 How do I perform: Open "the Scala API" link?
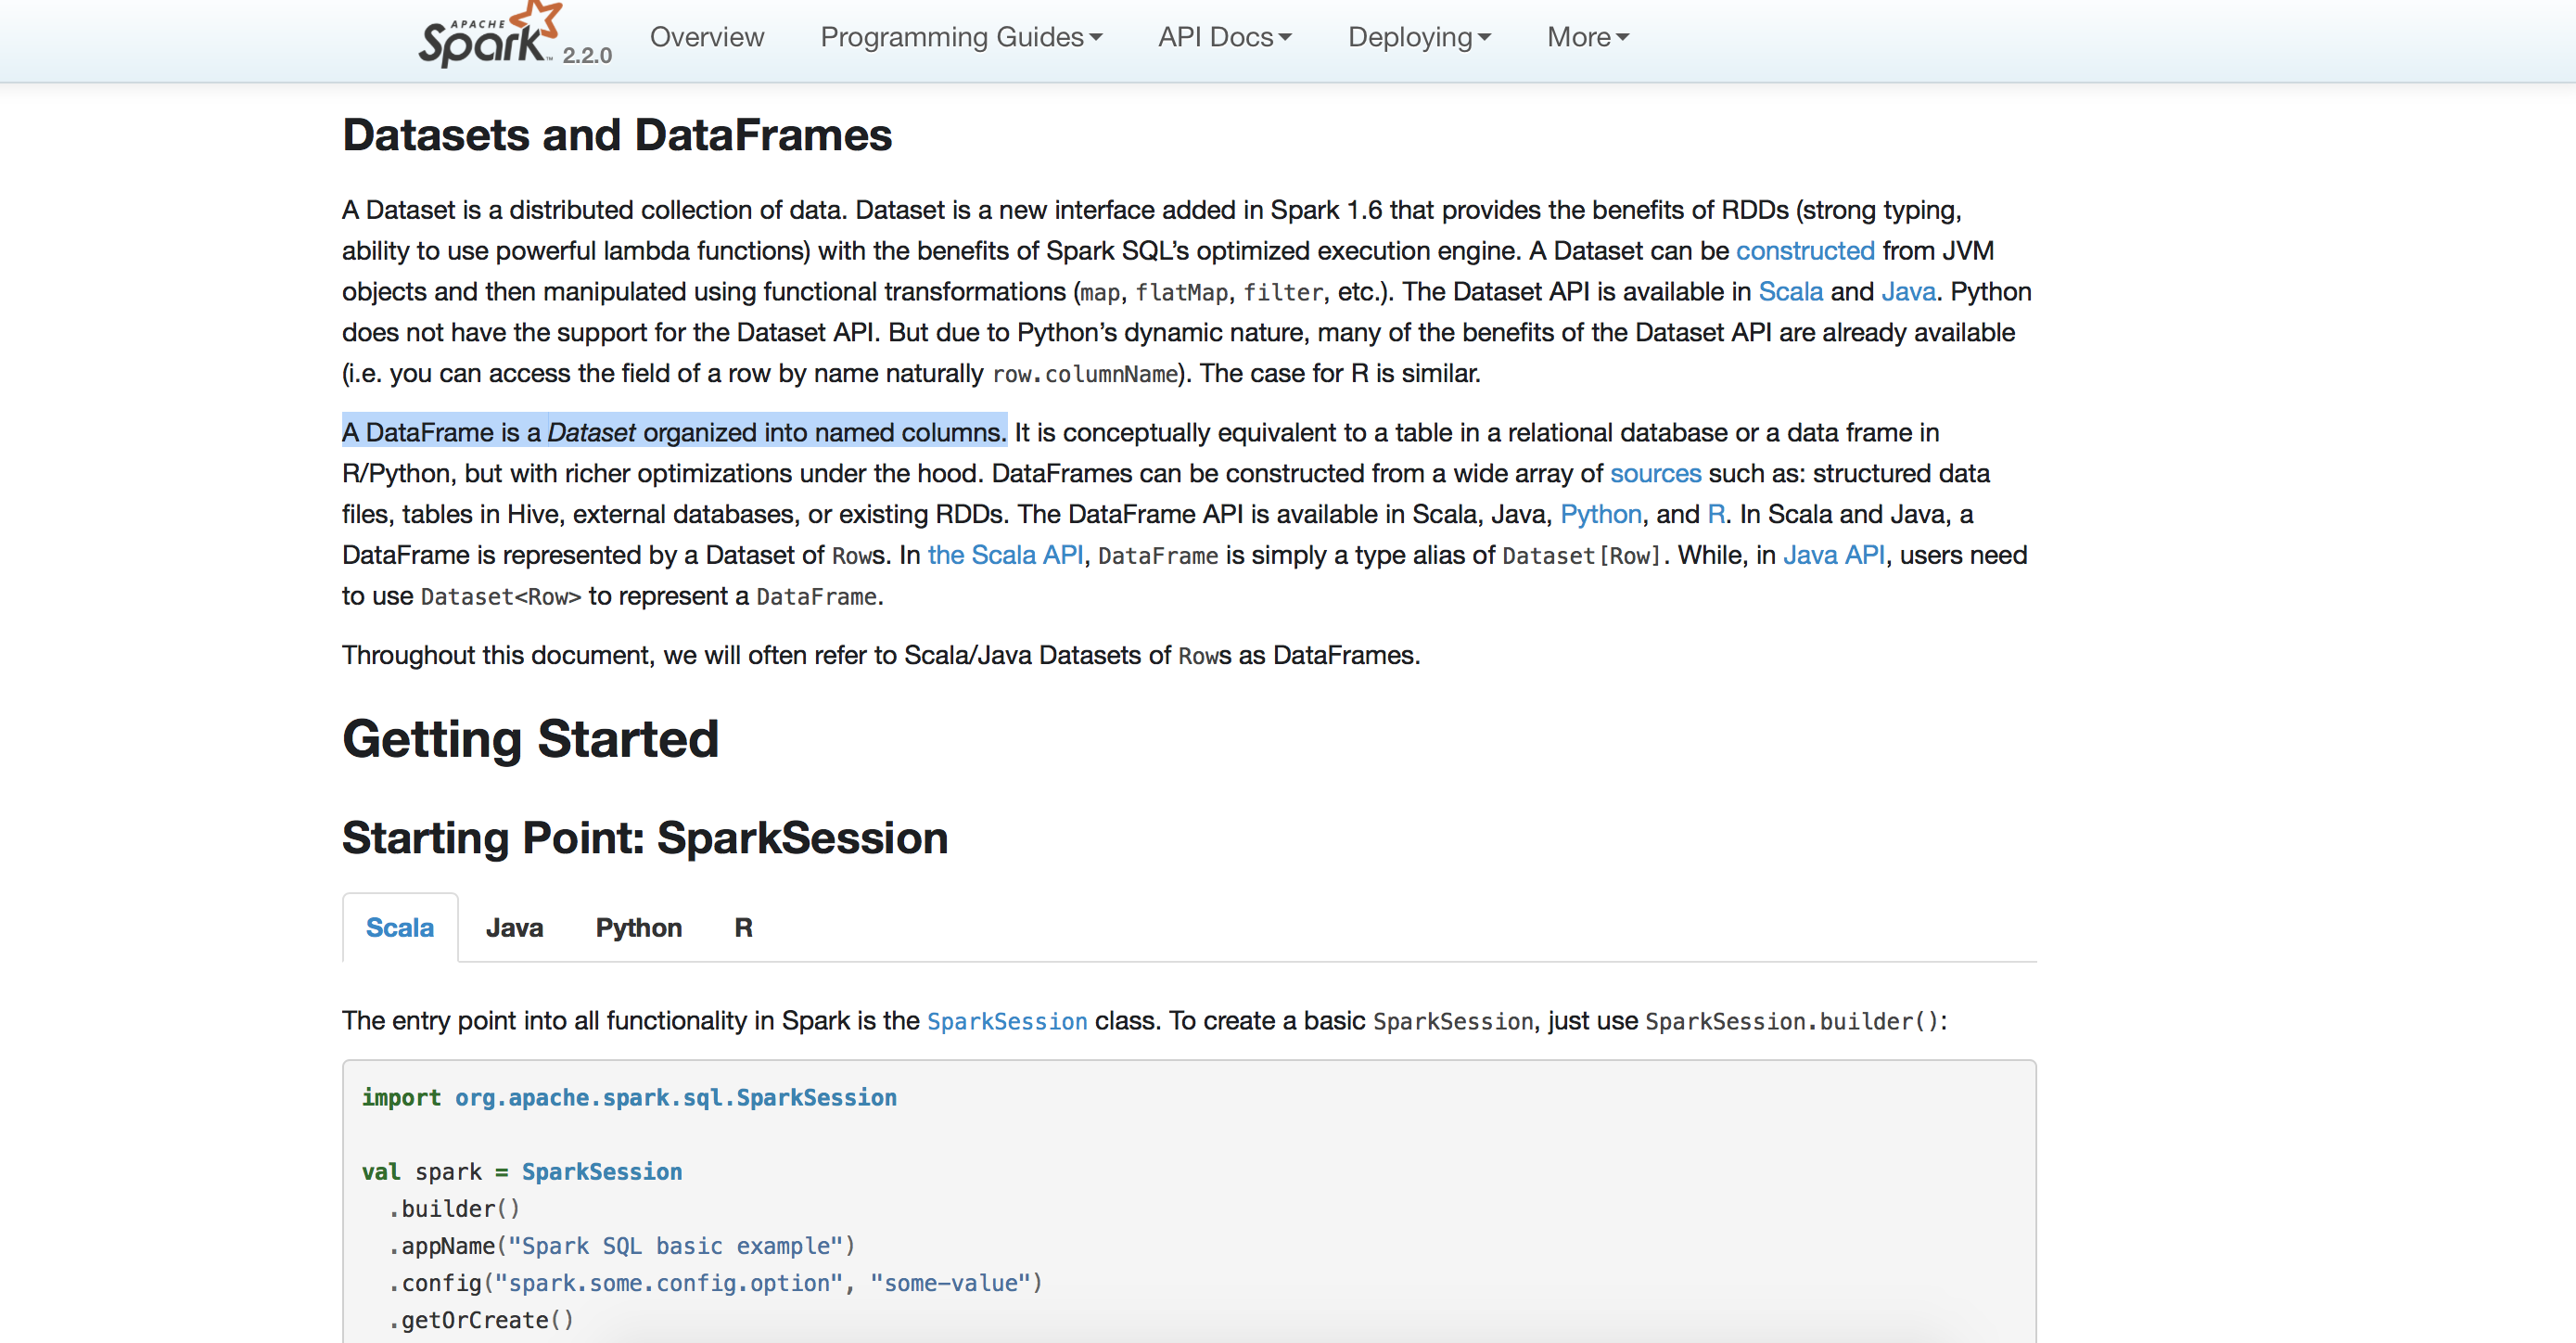[x=1005, y=556]
